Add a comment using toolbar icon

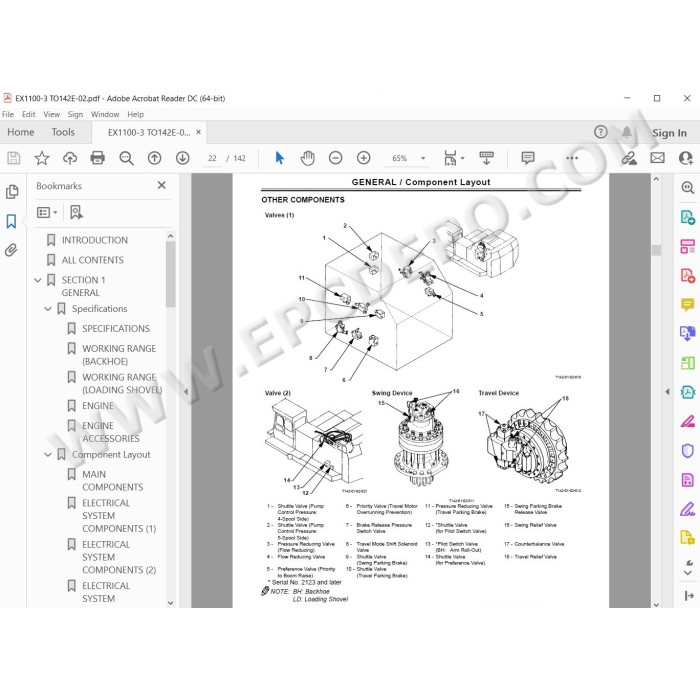528,158
